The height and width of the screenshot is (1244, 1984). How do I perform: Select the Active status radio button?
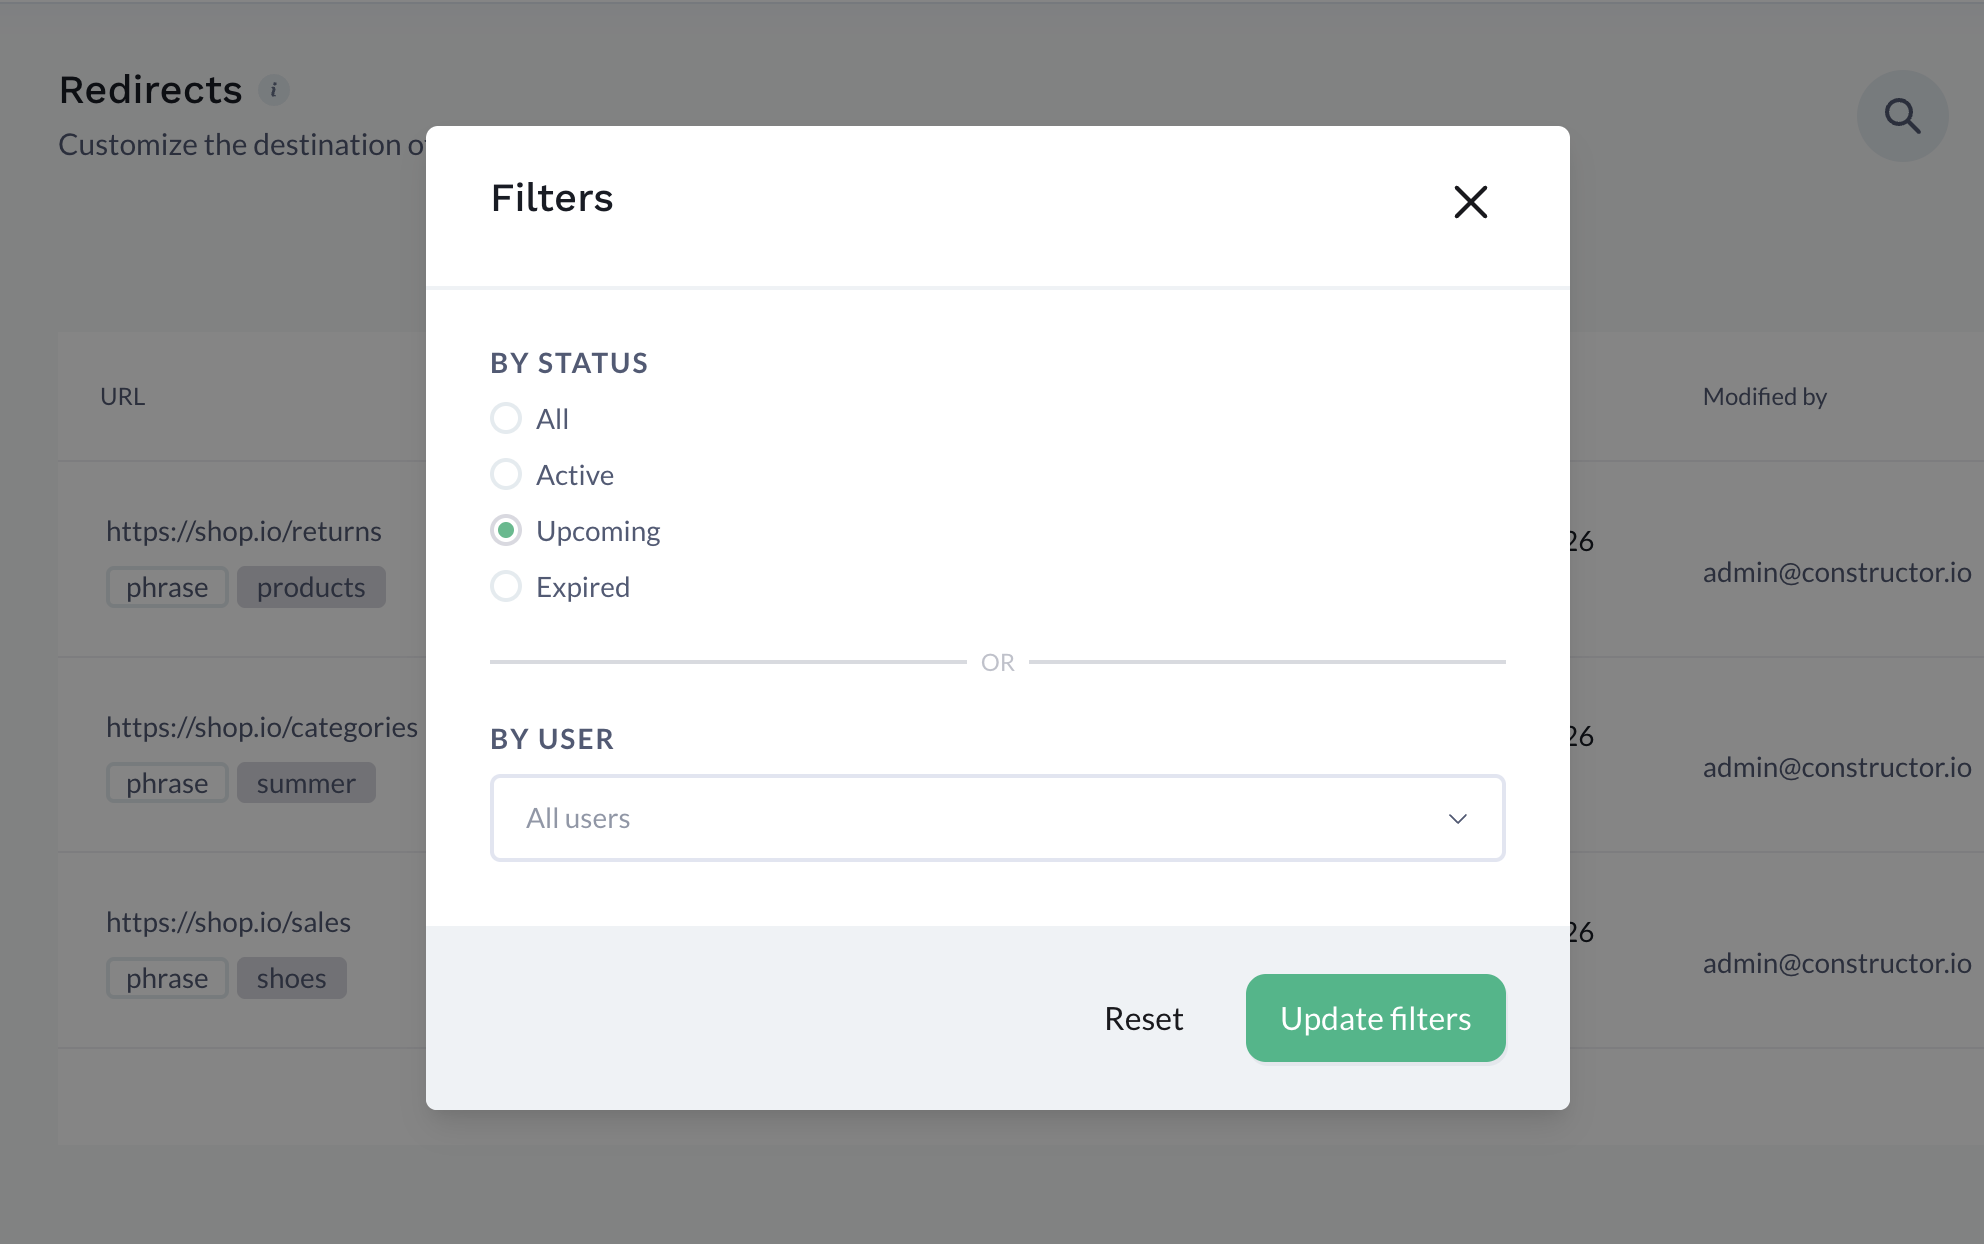click(x=506, y=474)
